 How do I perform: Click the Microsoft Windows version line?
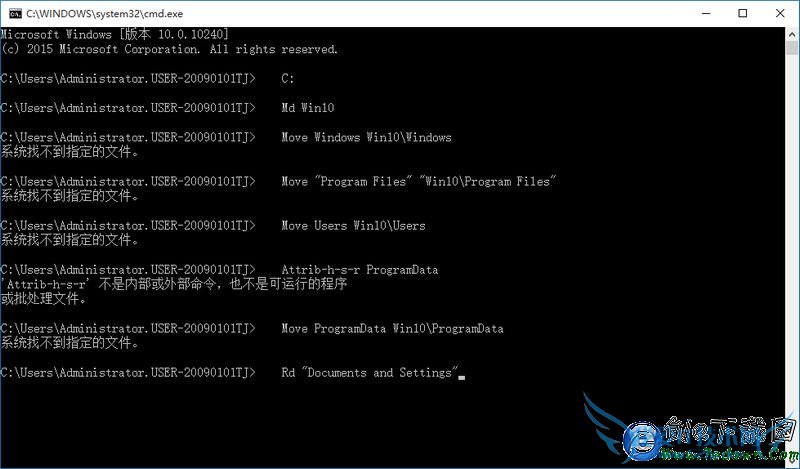pyautogui.click(x=115, y=34)
